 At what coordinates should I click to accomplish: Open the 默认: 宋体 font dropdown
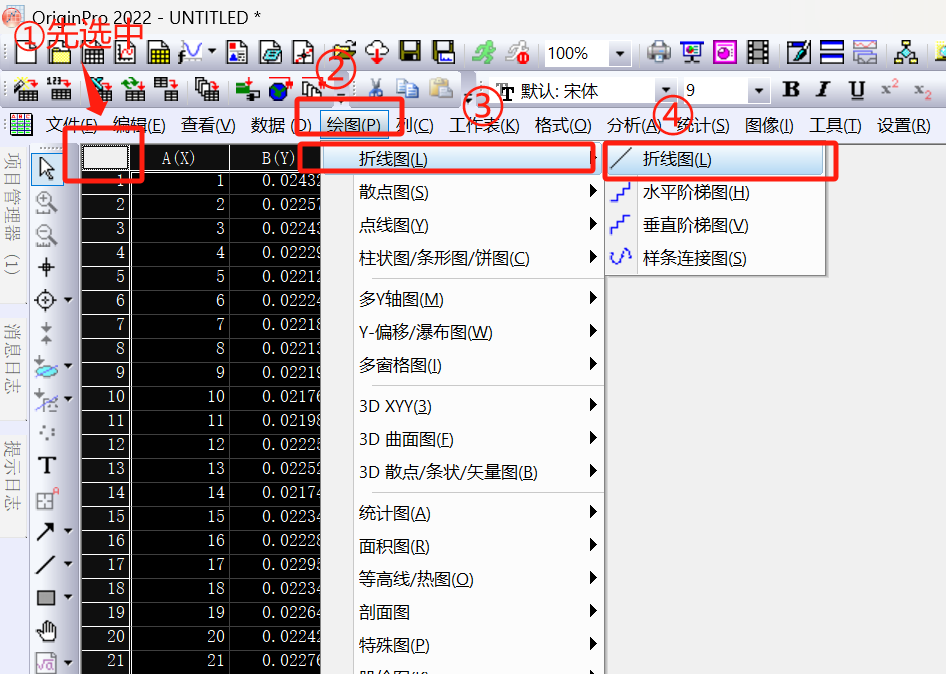(x=666, y=91)
